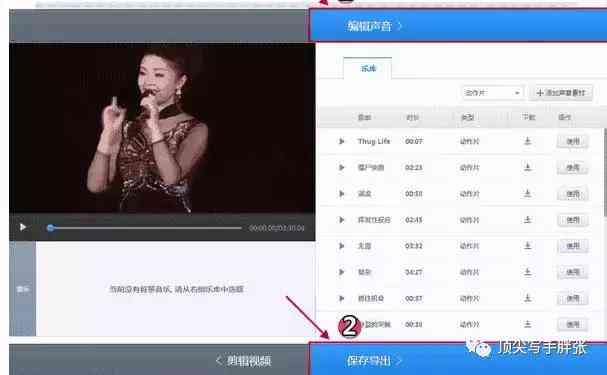
Task: Download the 02:23 track
Action: click(x=527, y=167)
